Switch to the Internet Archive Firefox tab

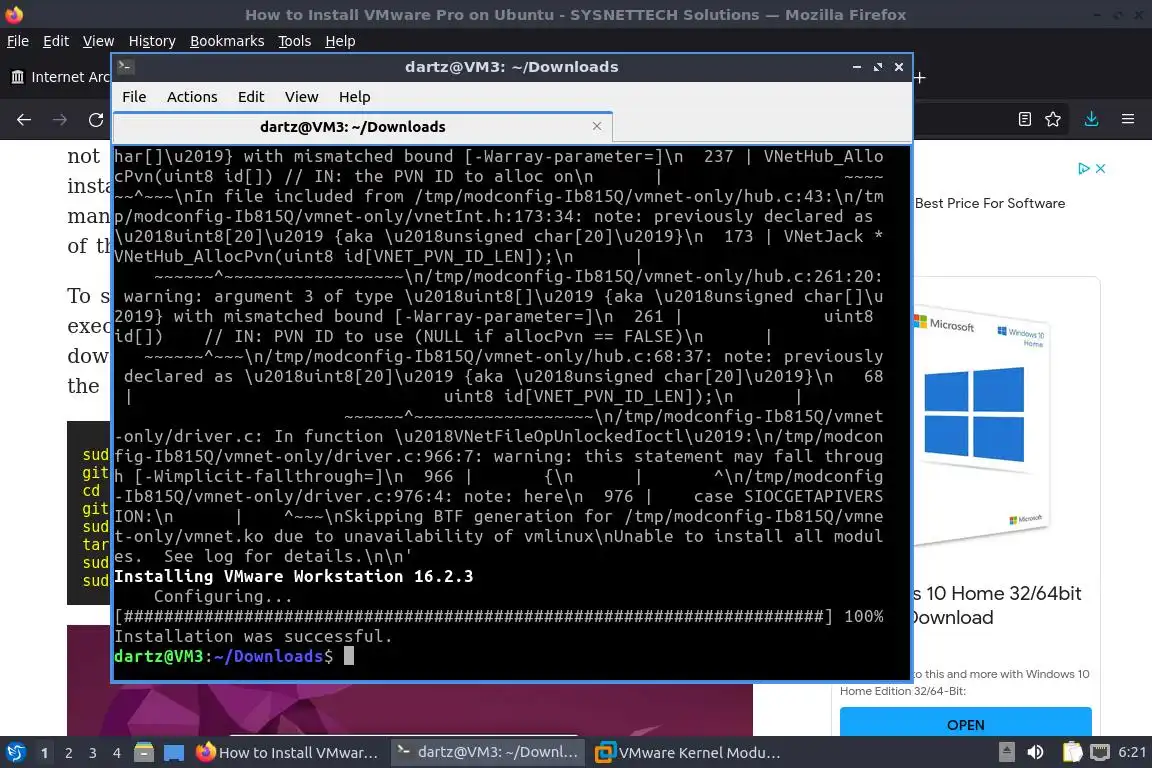click(59, 77)
